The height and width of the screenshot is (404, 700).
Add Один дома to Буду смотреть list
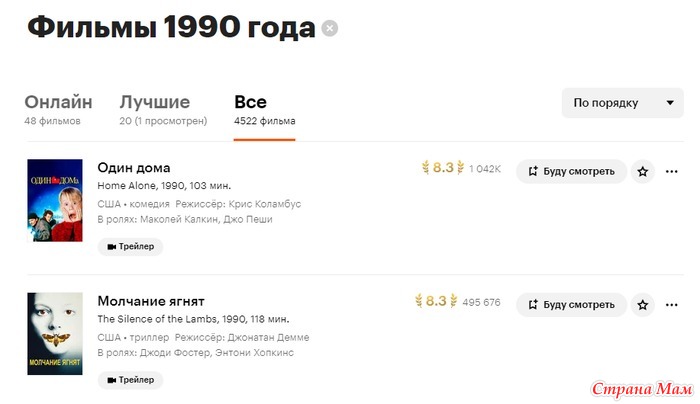tap(571, 171)
